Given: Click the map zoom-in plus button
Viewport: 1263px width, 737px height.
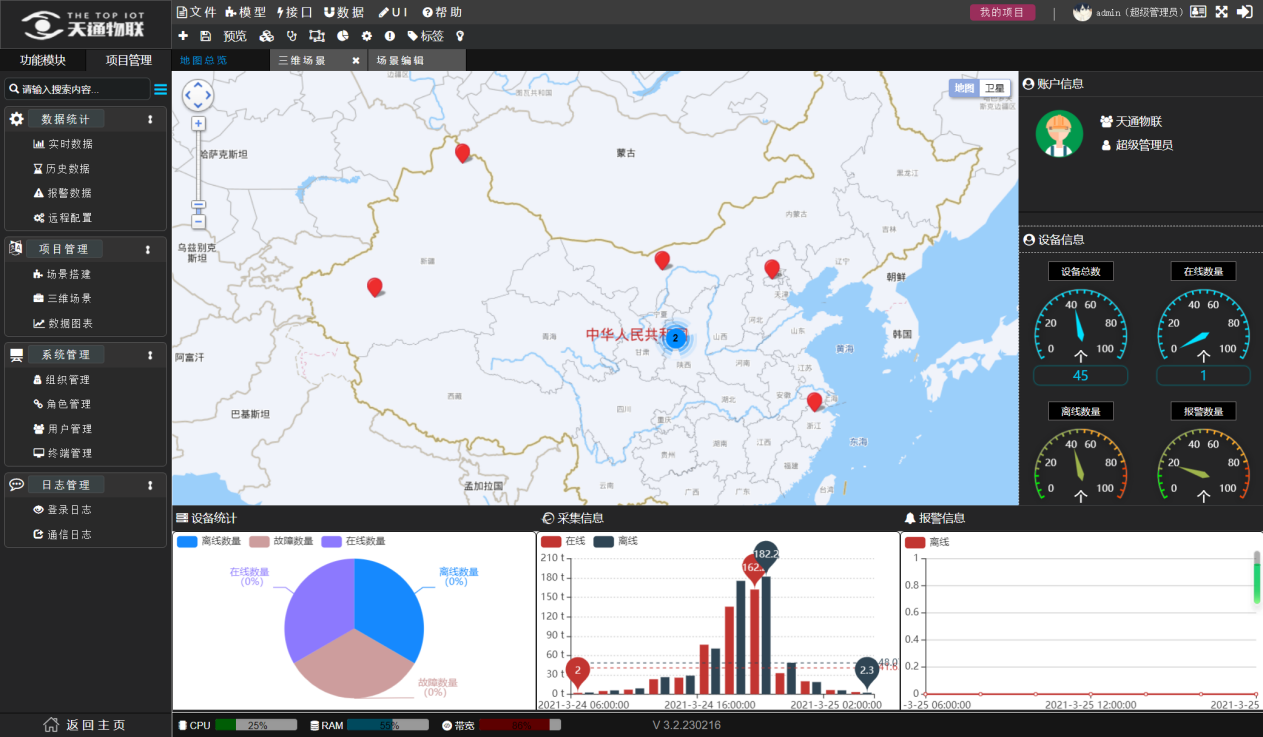Looking at the screenshot, I should click(198, 123).
